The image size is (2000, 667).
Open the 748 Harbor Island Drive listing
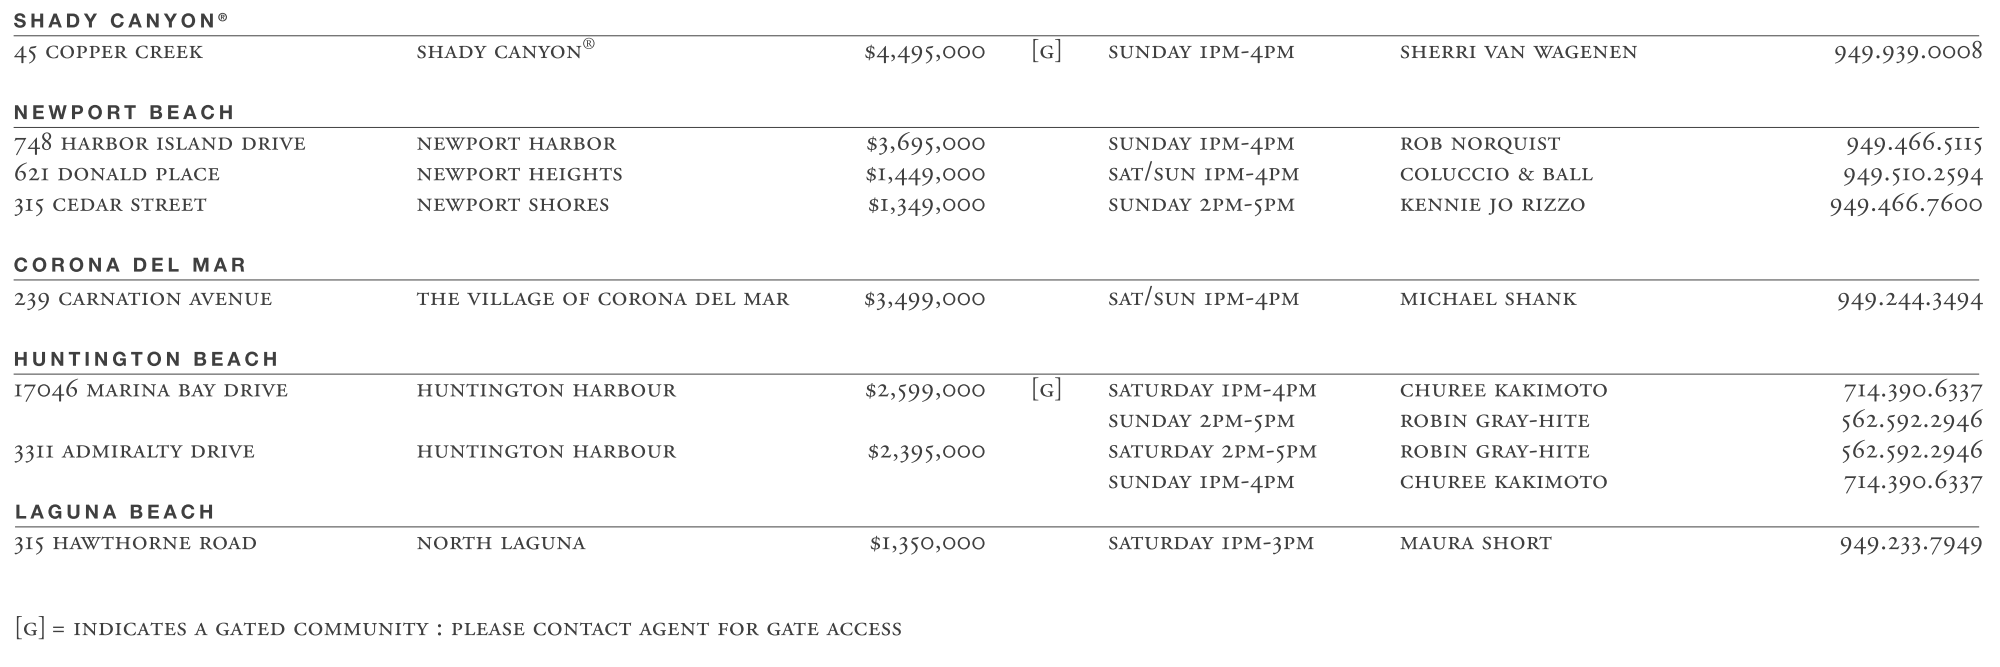pos(160,144)
